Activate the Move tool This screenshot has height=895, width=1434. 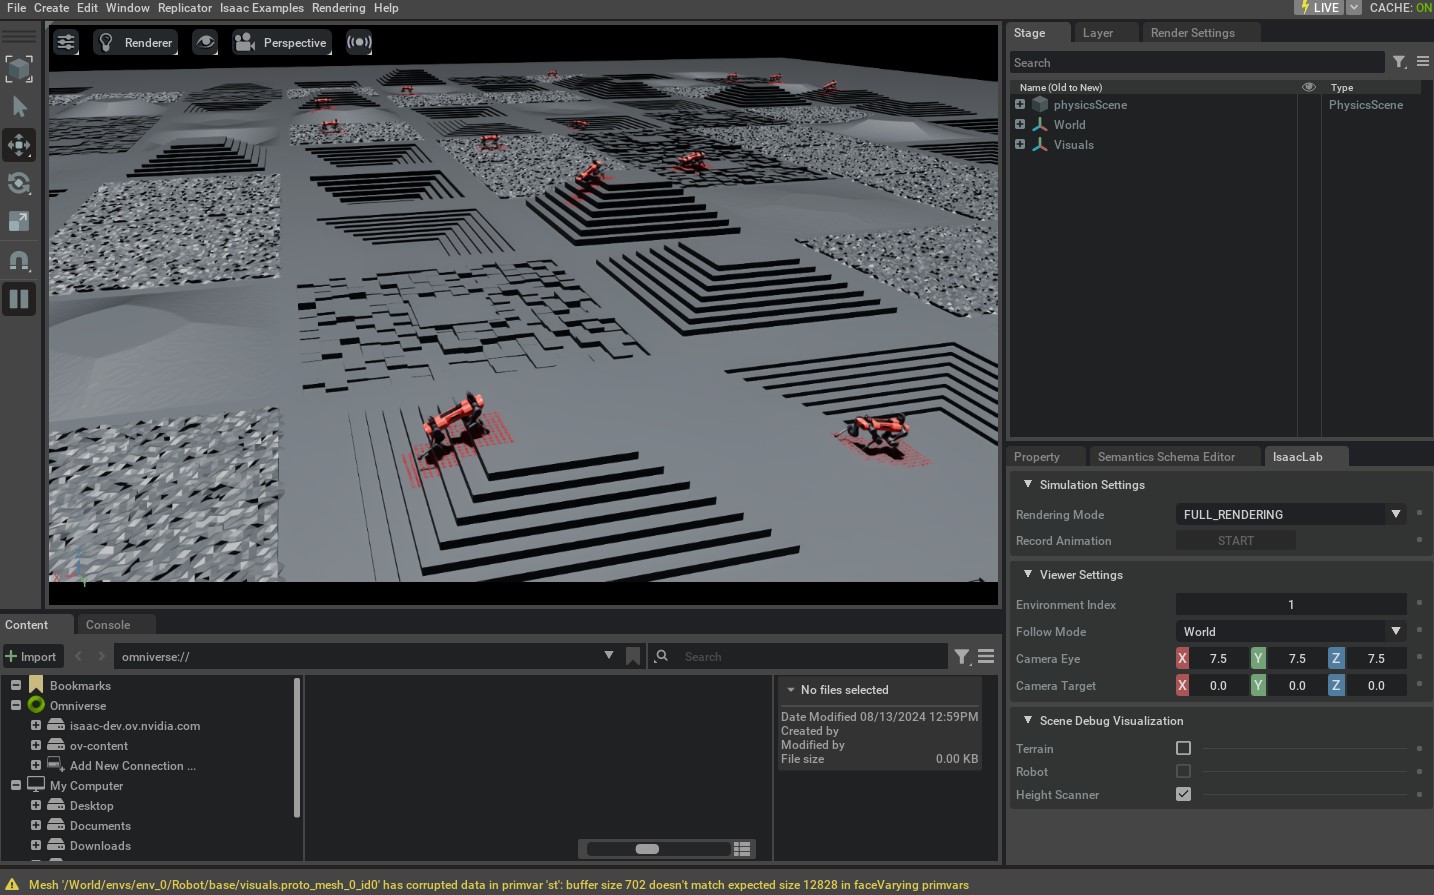coord(19,145)
